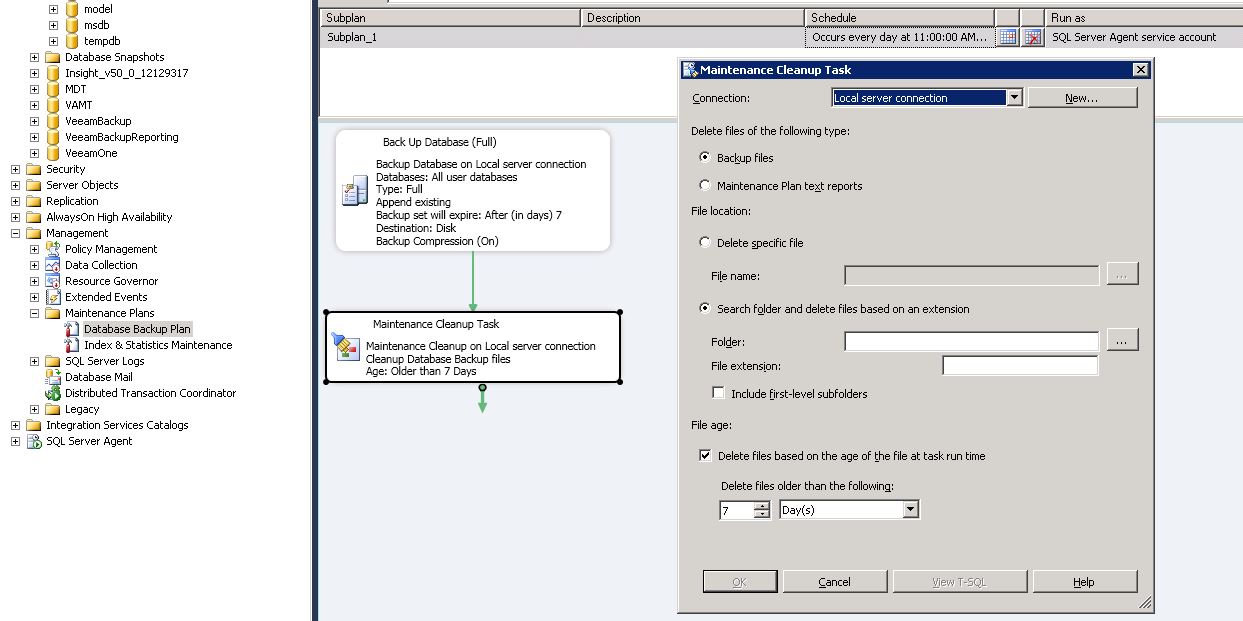Image resolution: width=1243 pixels, height=621 pixels.
Task: Click the VAMT database icon
Action: click(x=53, y=105)
